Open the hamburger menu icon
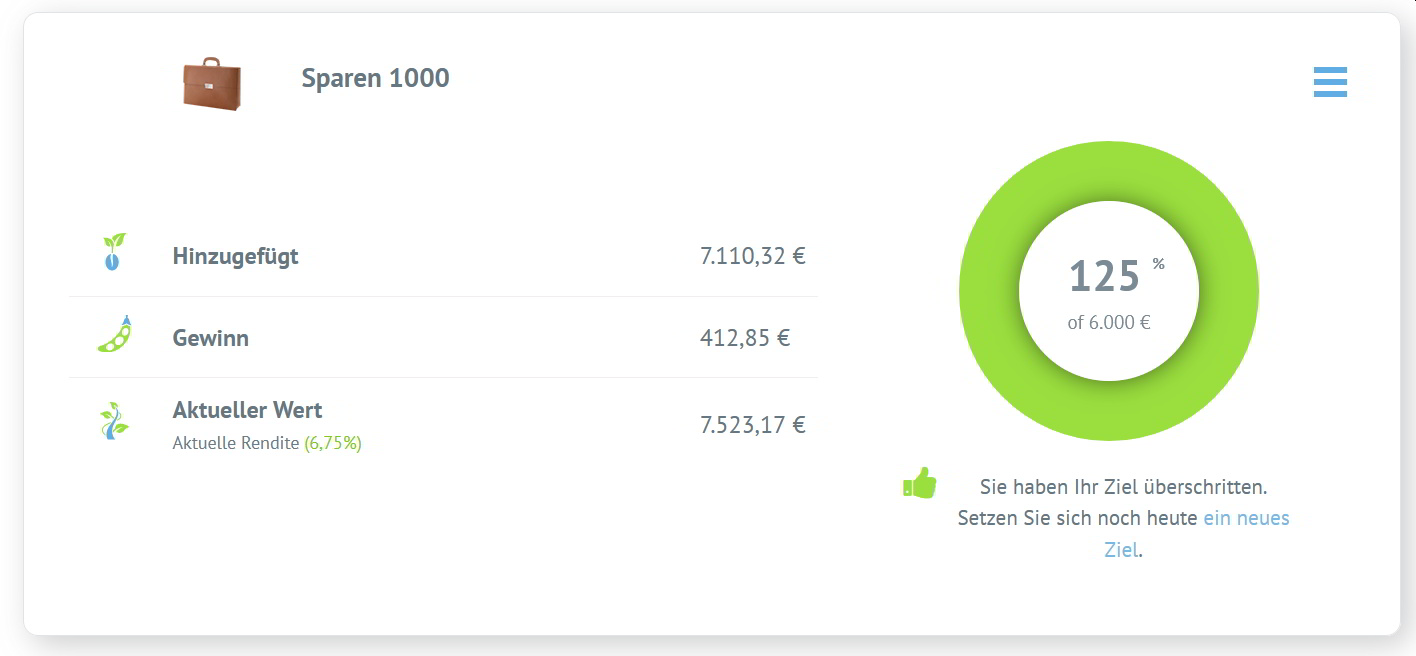This screenshot has height=656, width=1416. [x=1330, y=82]
